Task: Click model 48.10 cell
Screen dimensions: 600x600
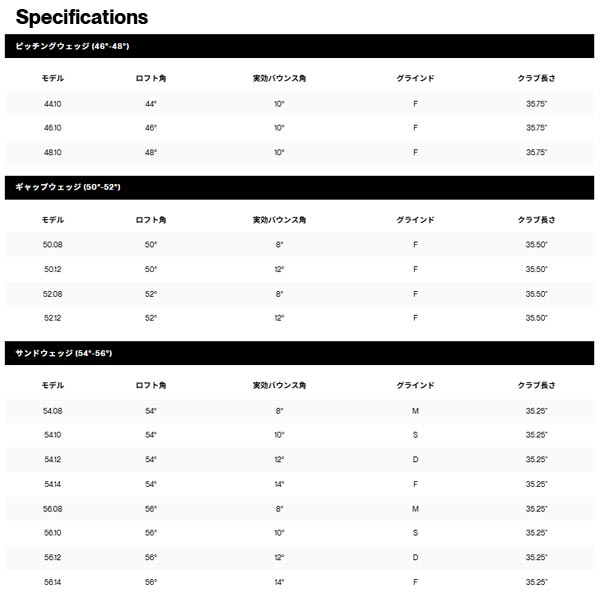Action: pyautogui.click(x=53, y=152)
